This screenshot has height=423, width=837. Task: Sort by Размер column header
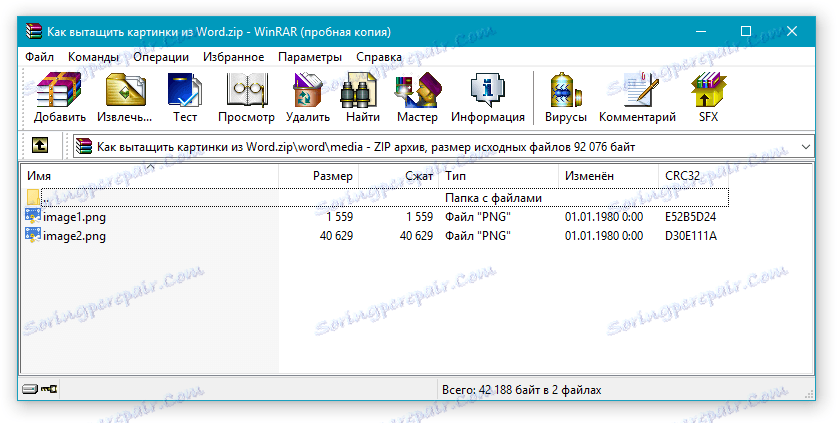(319, 176)
